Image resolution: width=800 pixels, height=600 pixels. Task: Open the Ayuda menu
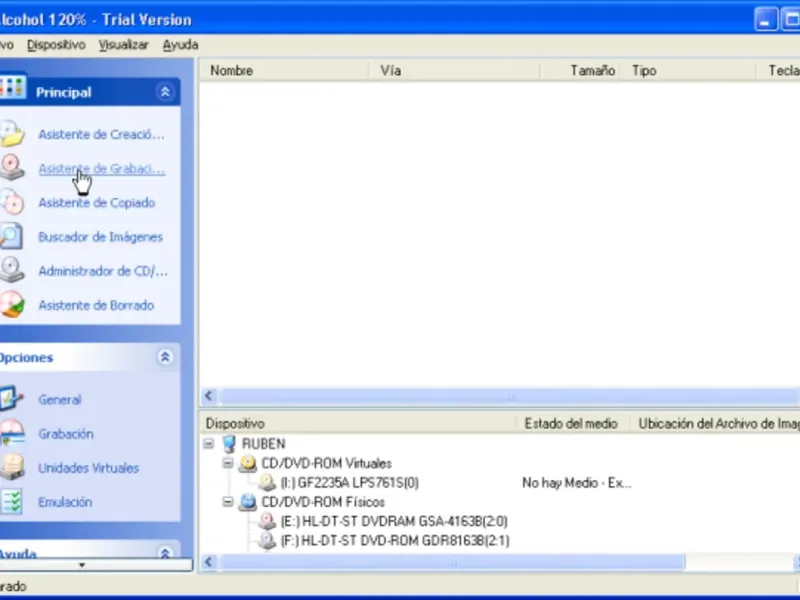pyautogui.click(x=180, y=45)
